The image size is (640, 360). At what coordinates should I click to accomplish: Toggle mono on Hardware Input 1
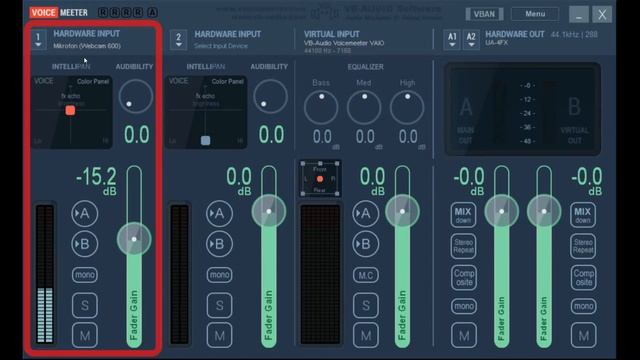click(x=85, y=275)
